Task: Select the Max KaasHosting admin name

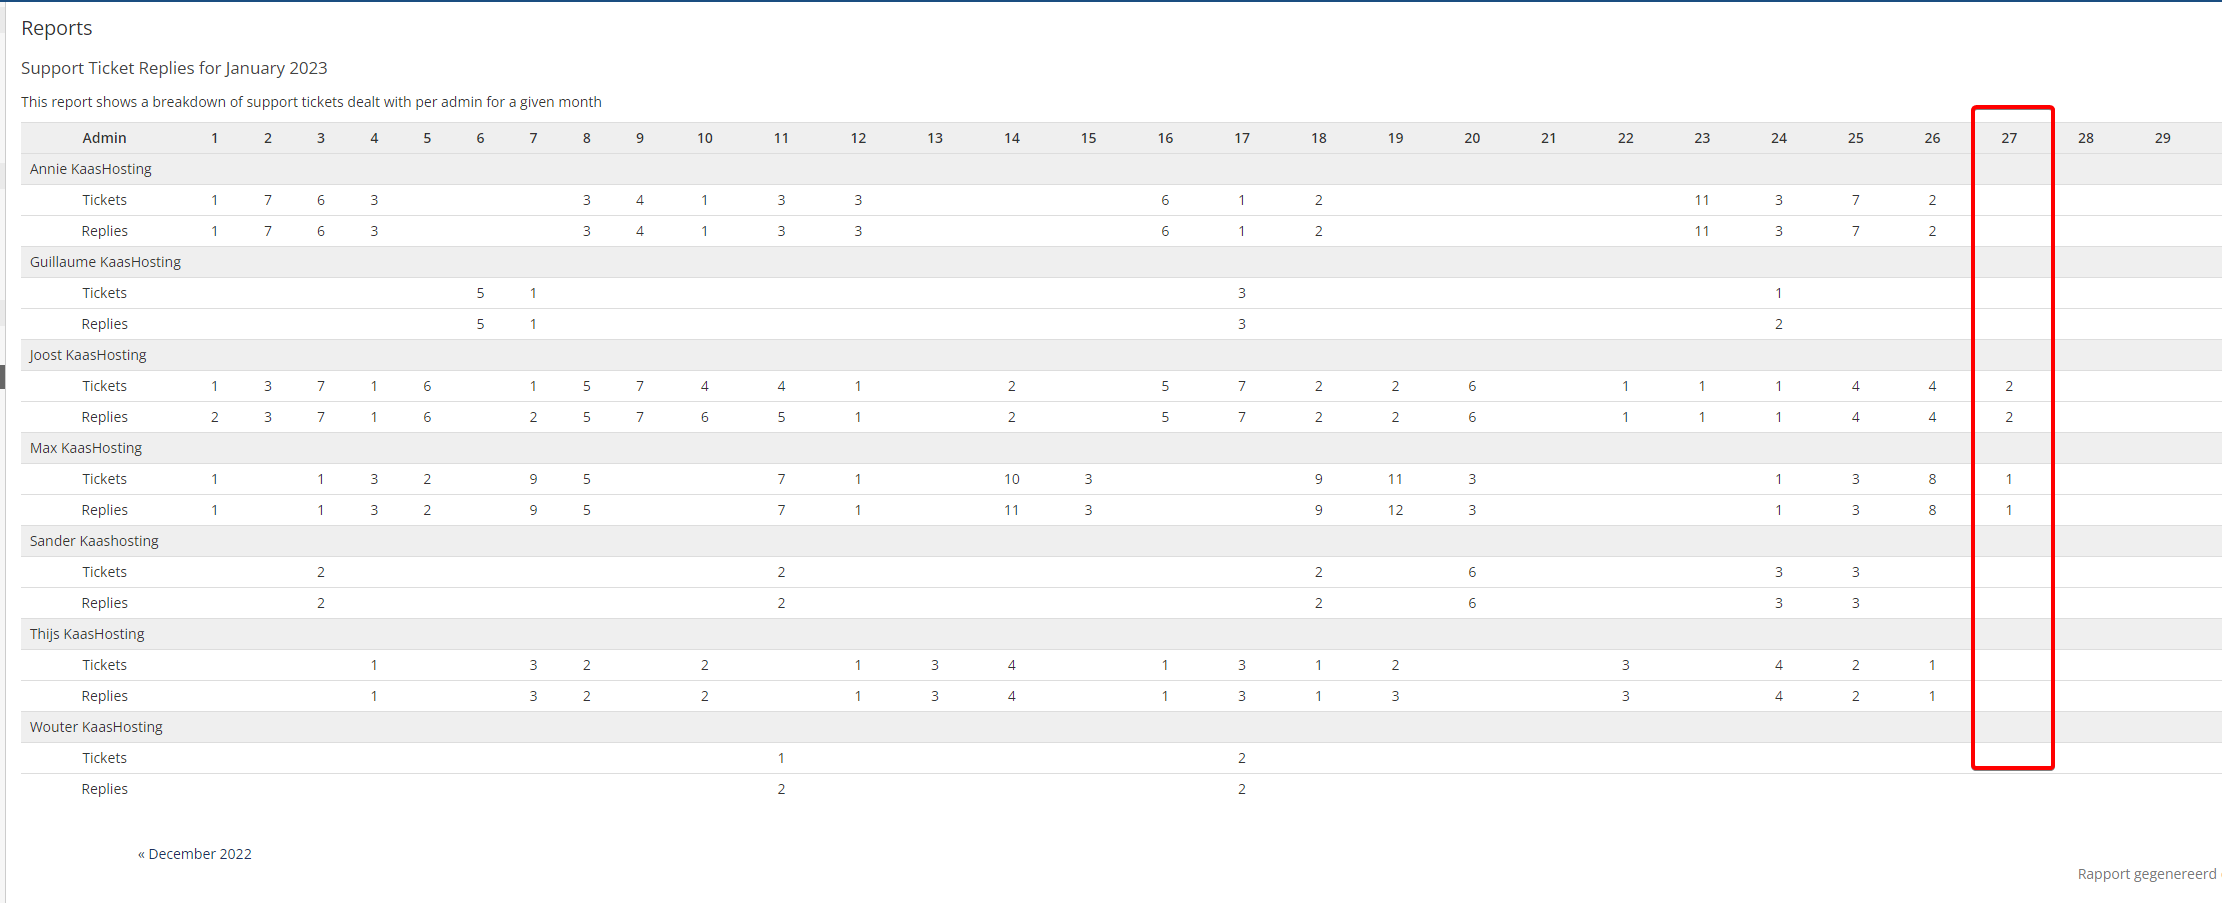Action: click(x=86, y=448)
